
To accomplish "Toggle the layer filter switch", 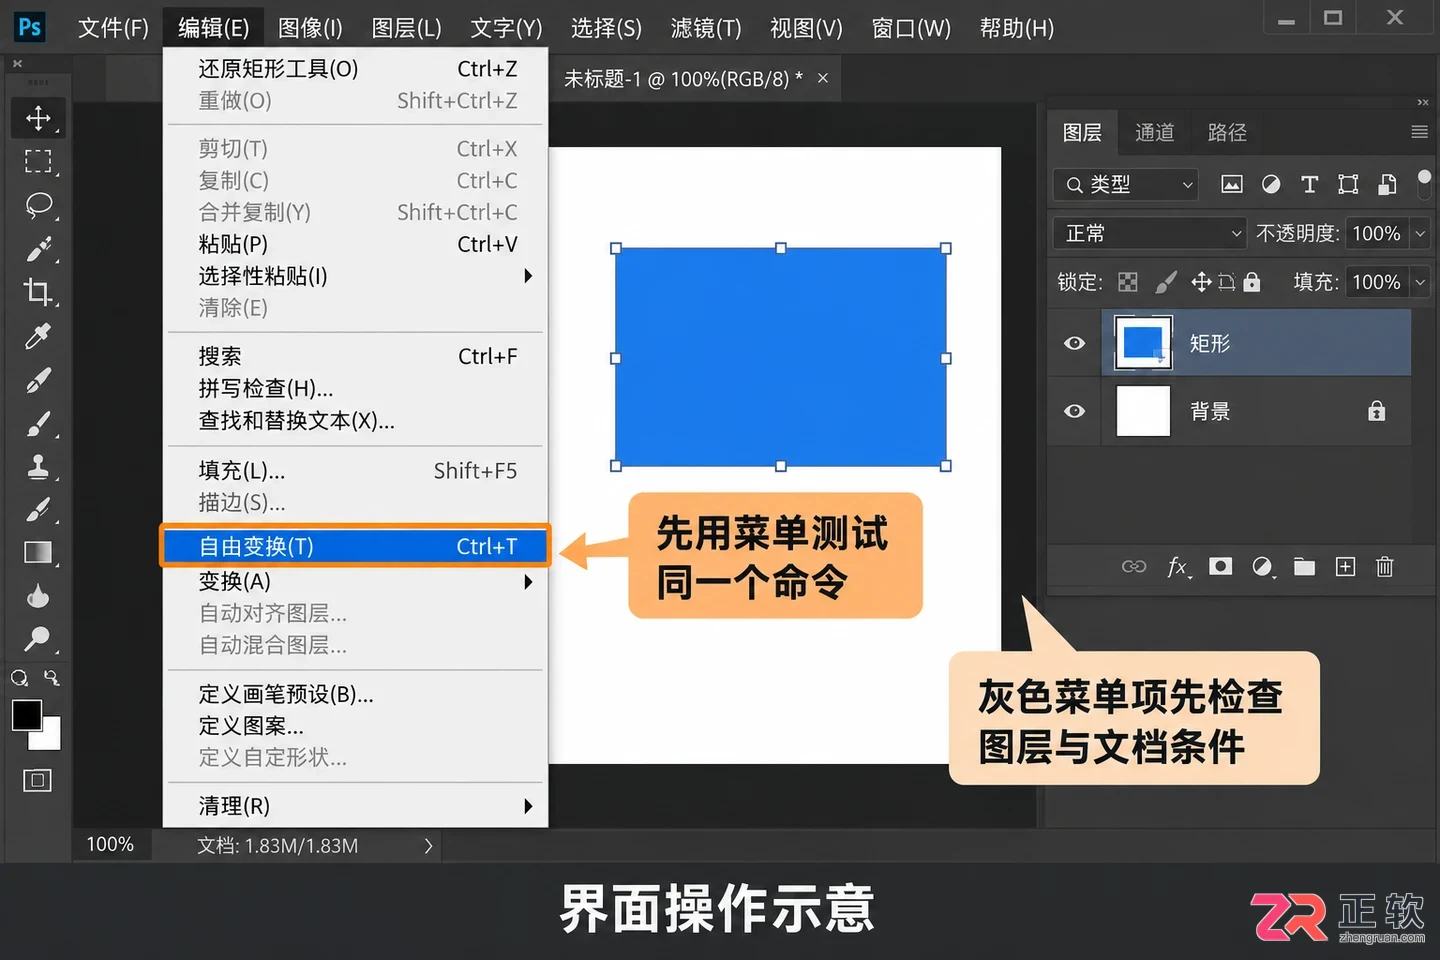I will (1424, 182).
